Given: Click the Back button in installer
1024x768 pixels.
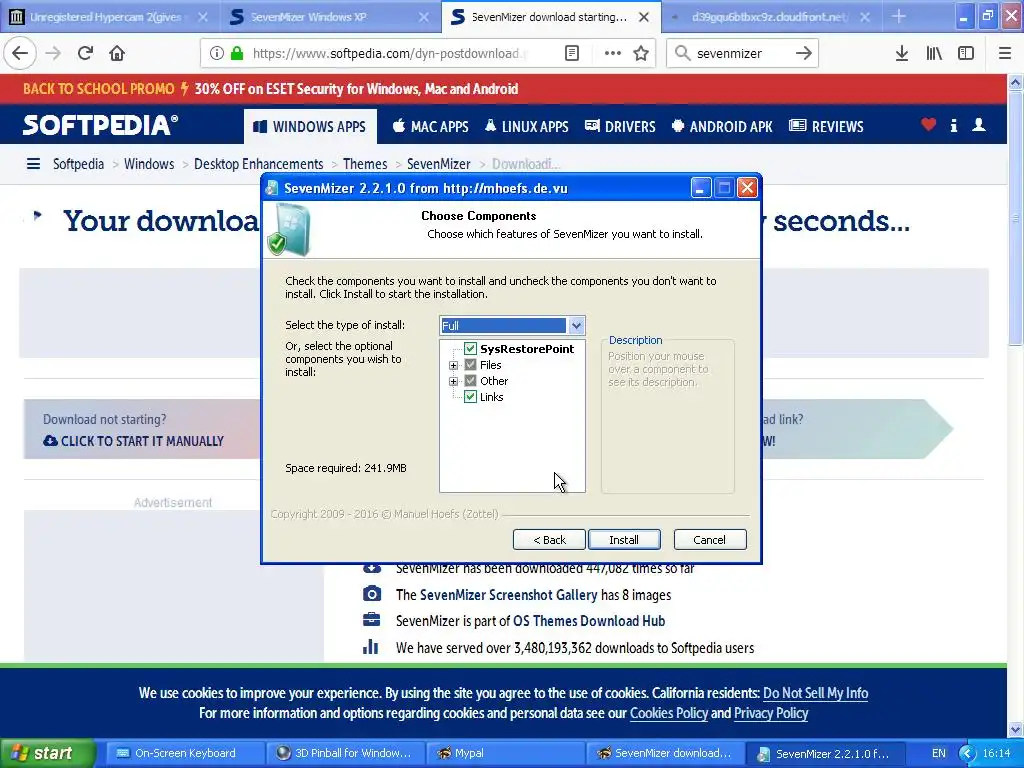Looking at the screenshot, I should coord(549,539).
